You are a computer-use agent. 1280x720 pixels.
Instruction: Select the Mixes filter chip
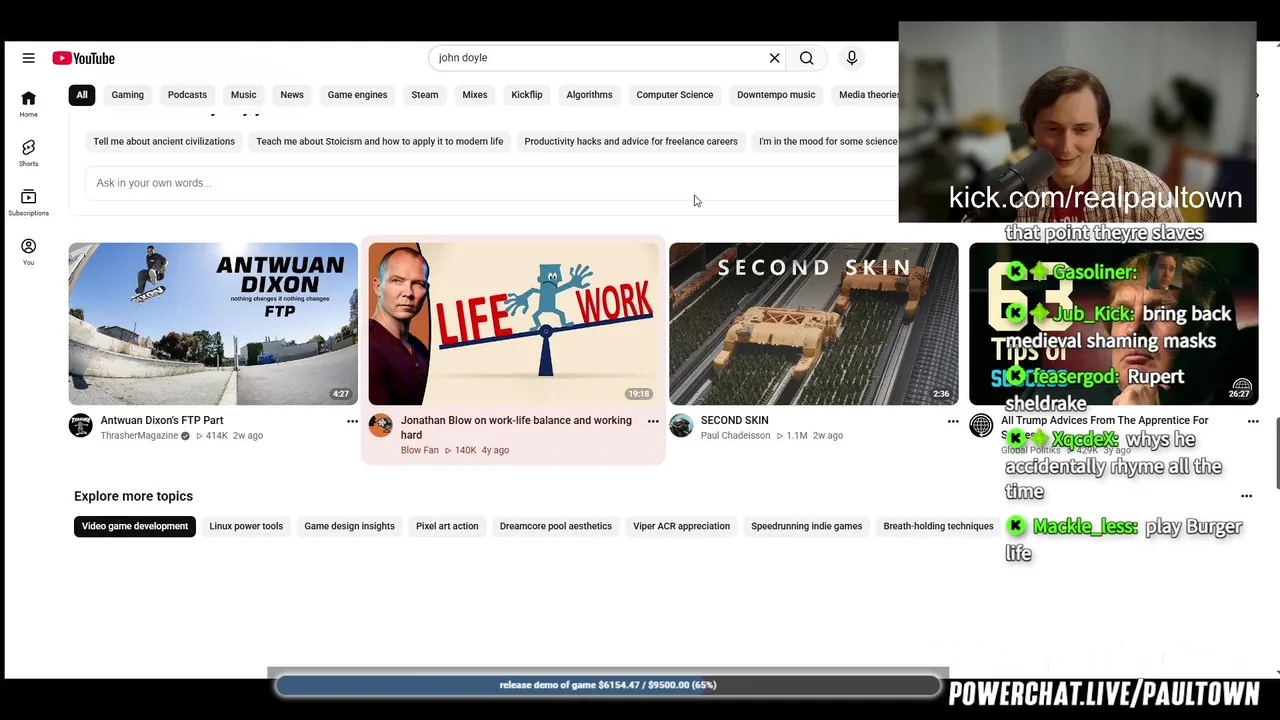pyautogui.click(x=475, y=95)
